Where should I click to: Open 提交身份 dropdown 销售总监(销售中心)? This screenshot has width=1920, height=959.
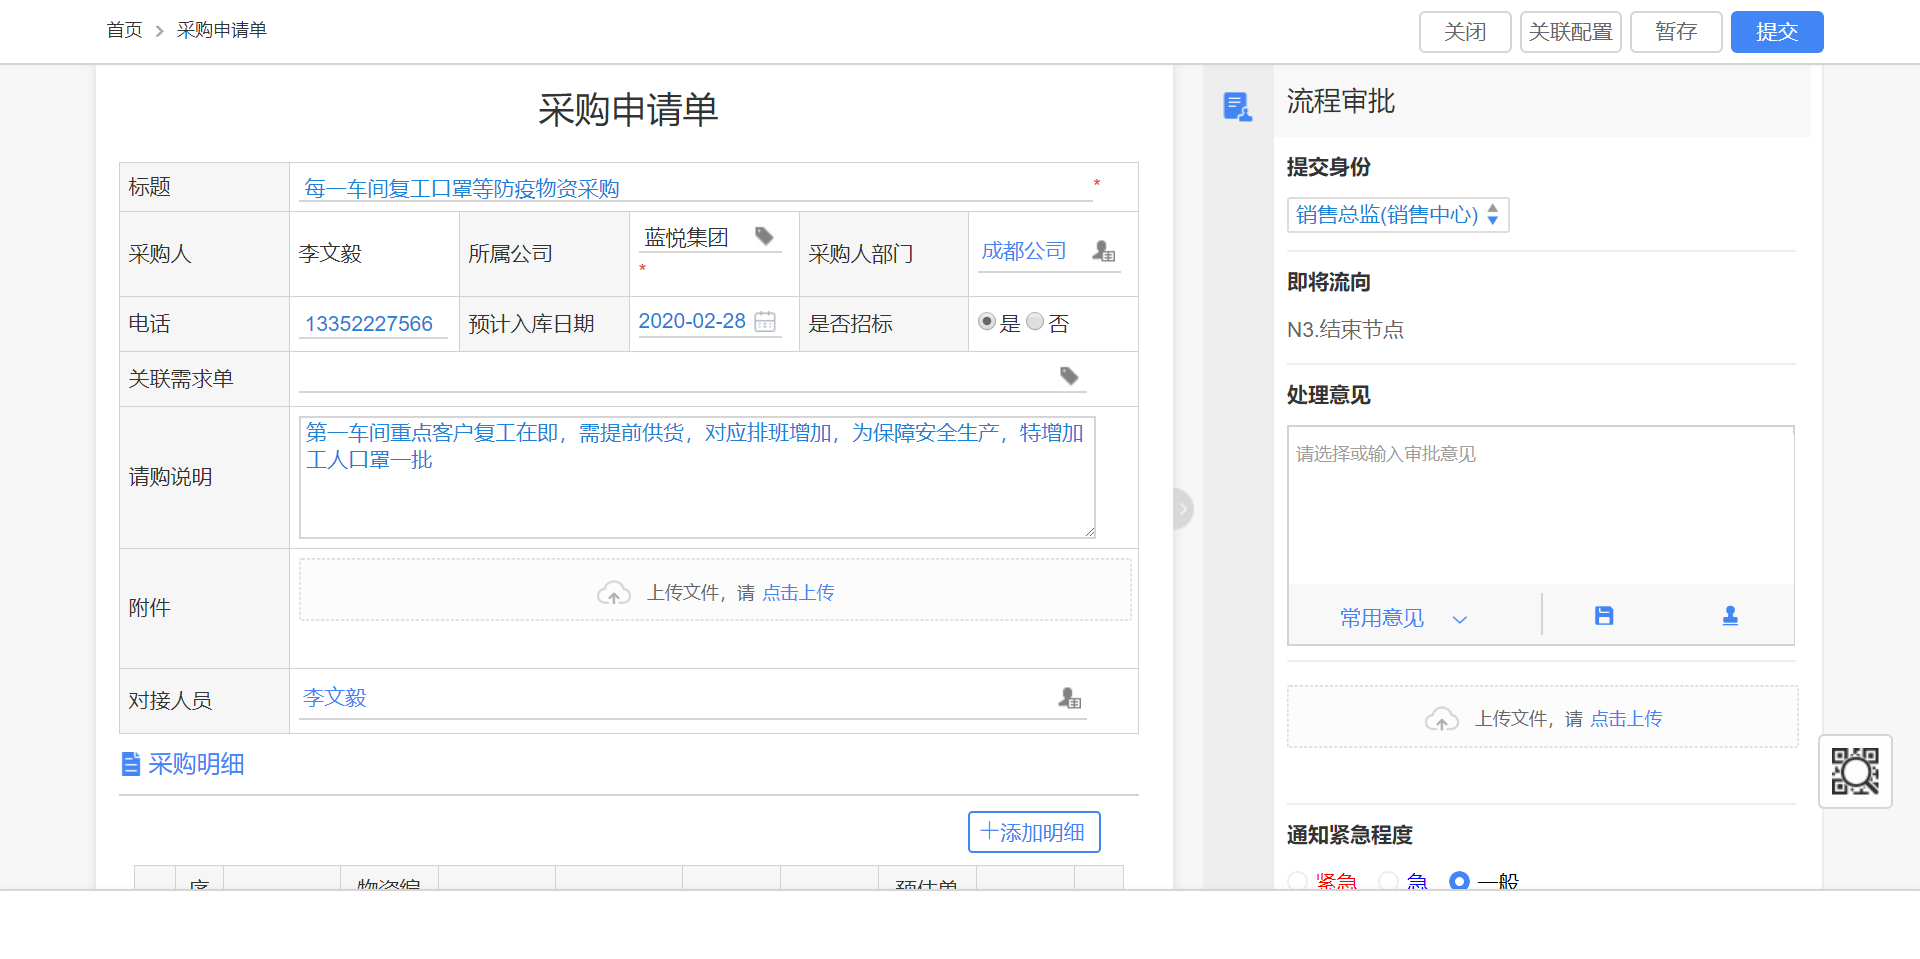[x=1397, y=215]
